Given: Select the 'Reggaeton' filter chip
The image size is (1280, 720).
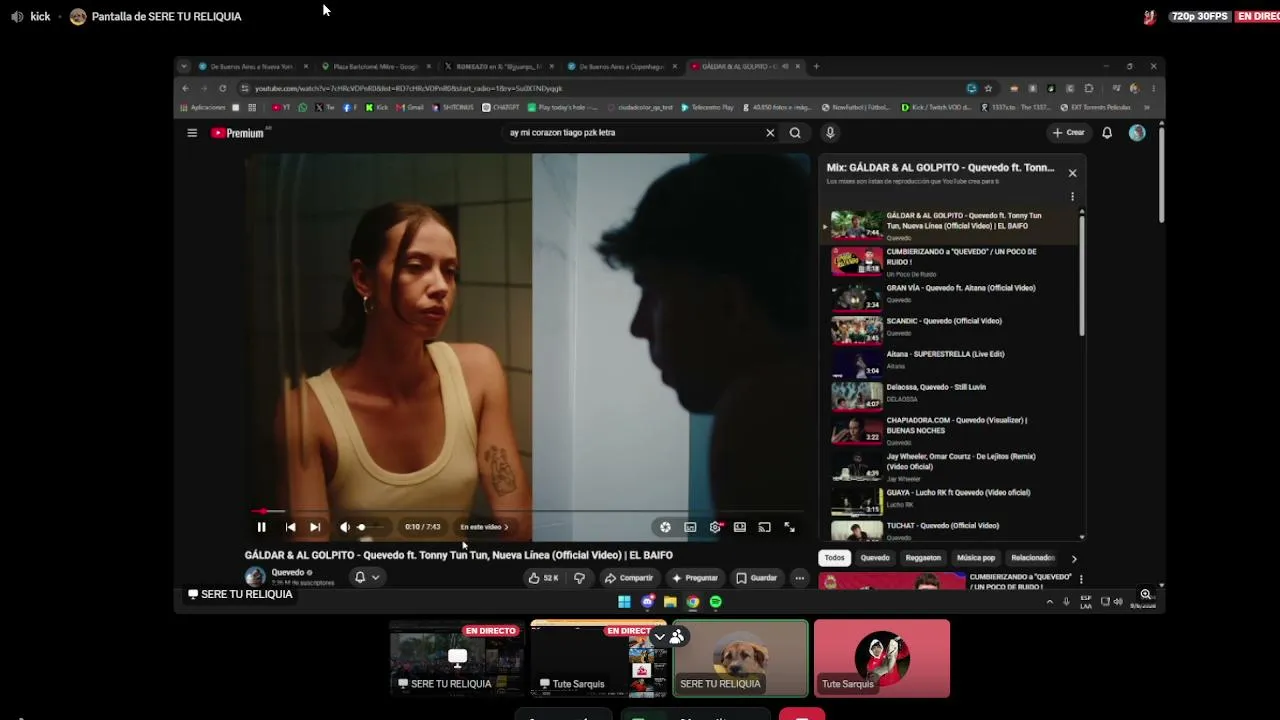Looking at the screenshot, I should [923, 558].
